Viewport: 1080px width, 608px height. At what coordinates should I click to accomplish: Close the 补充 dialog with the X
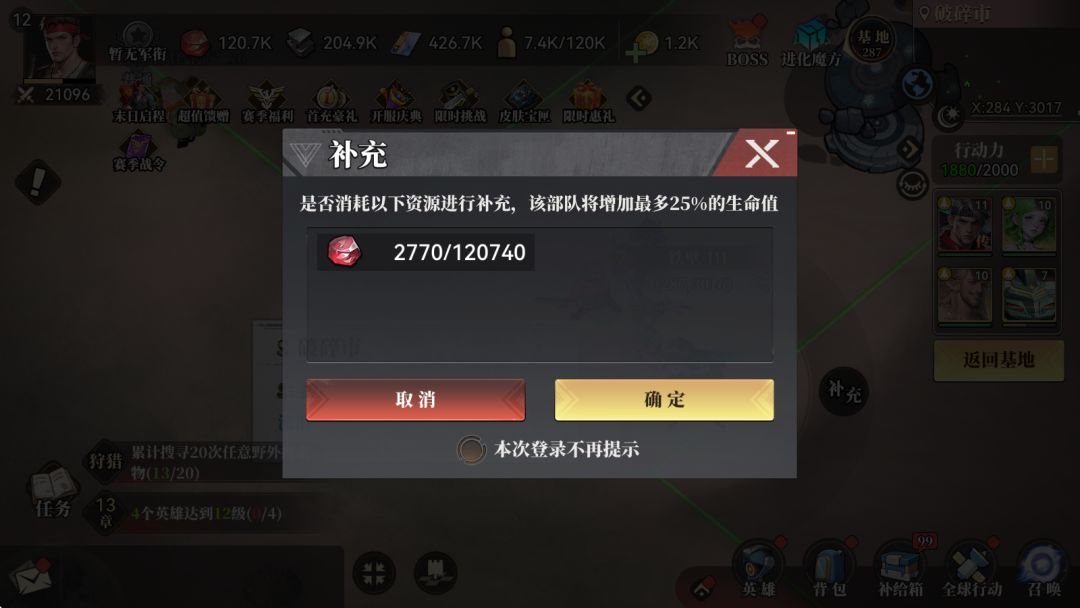click(762, 154)
